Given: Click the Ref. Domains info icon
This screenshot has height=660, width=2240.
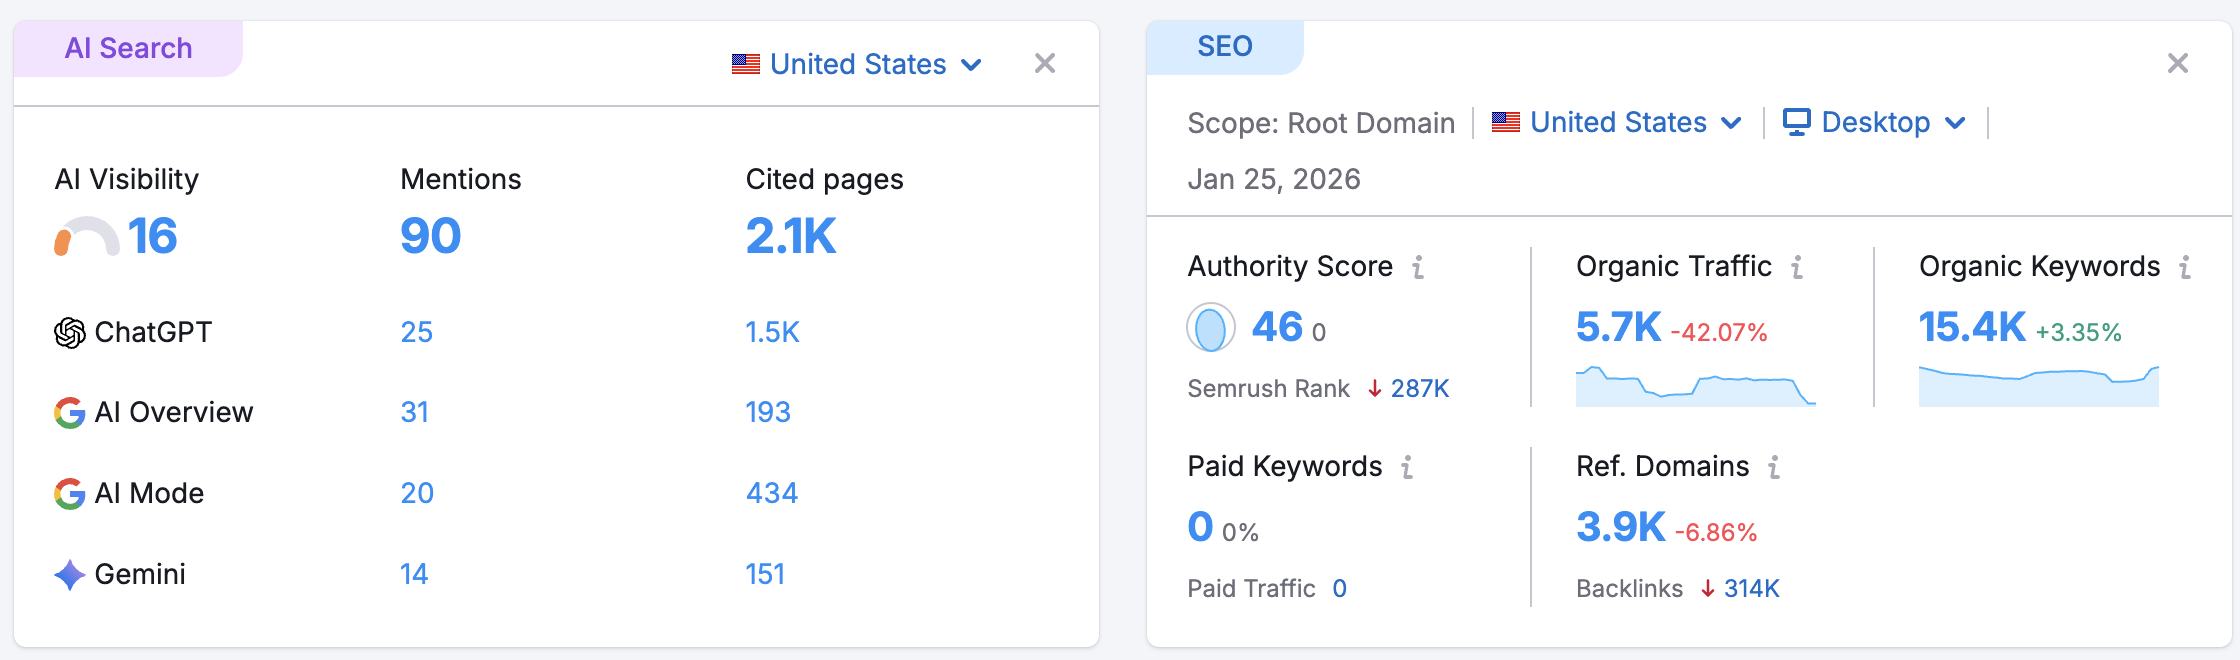Looking at the screenshot, I should pos(1773,467).
